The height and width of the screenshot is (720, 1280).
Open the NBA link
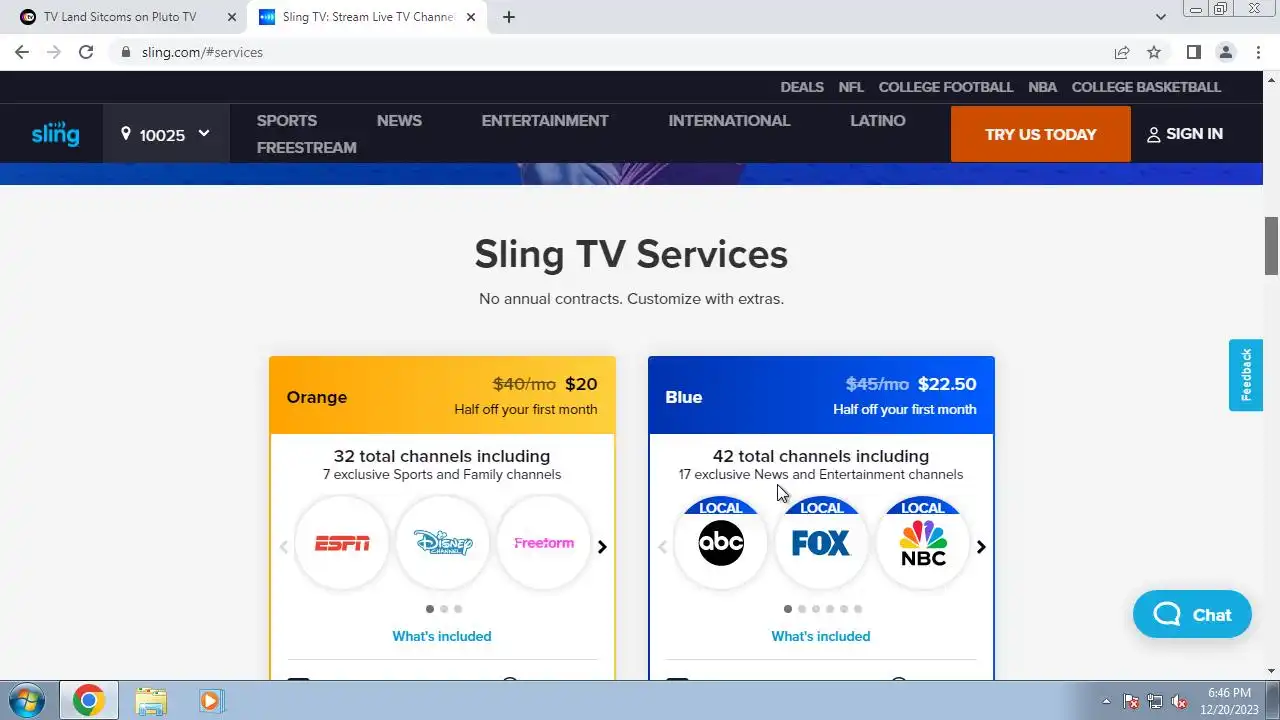tap(1042, 87)
